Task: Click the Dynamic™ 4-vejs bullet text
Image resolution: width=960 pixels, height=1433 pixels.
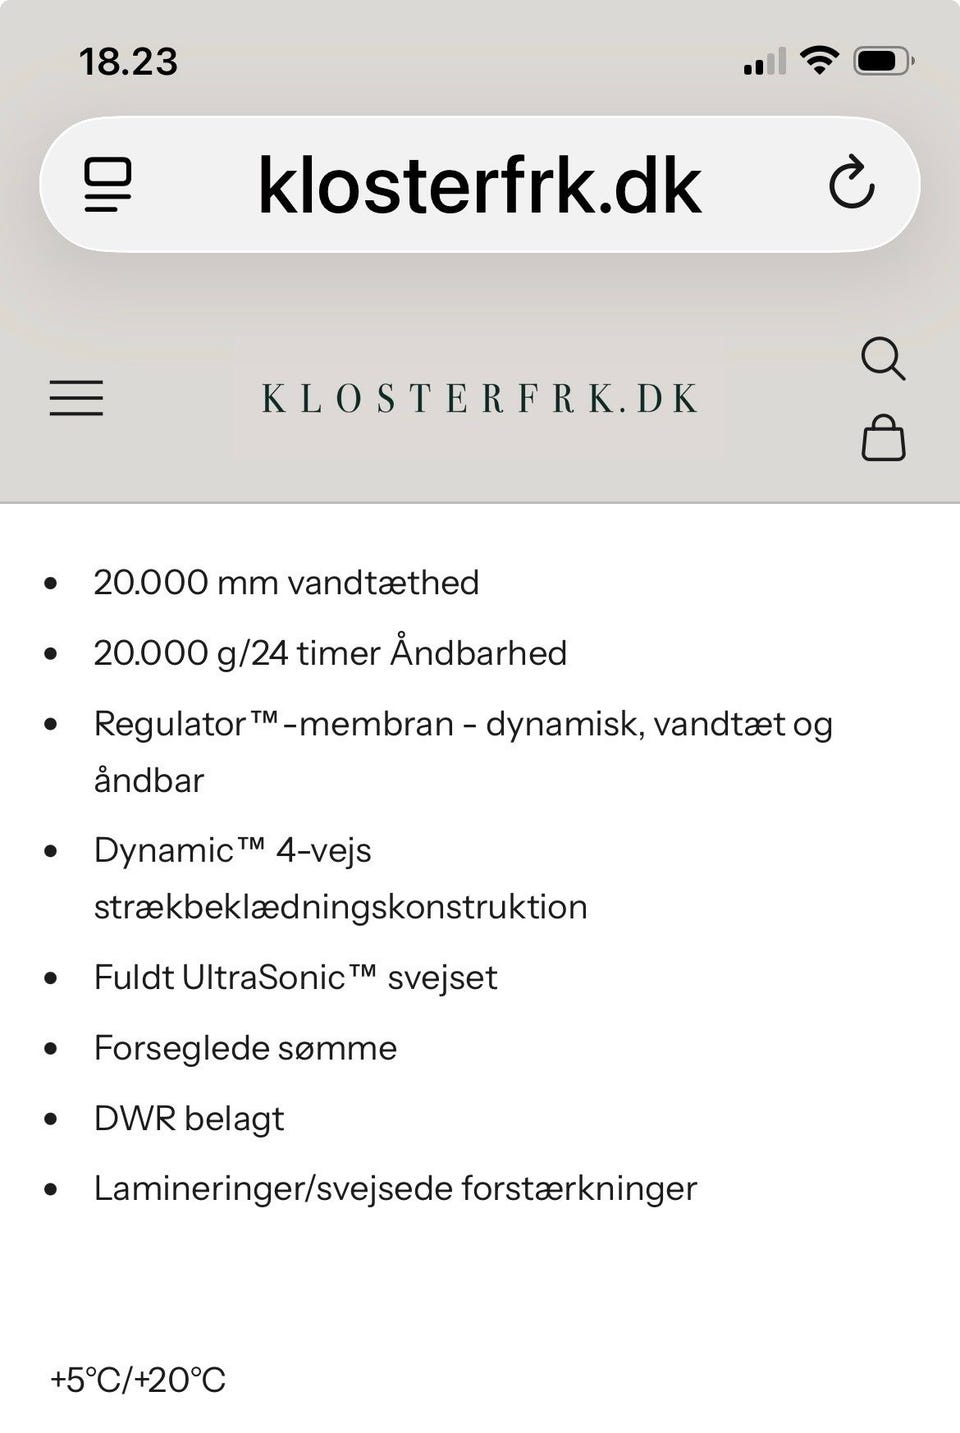Action: 233,850
